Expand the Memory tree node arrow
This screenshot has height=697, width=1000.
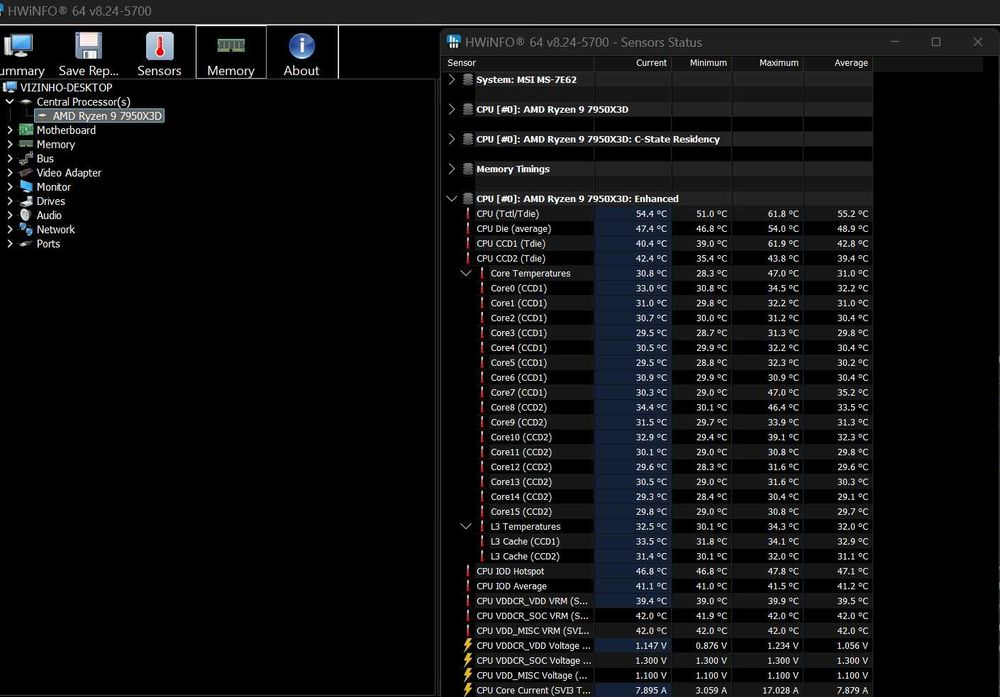[10, 144]
